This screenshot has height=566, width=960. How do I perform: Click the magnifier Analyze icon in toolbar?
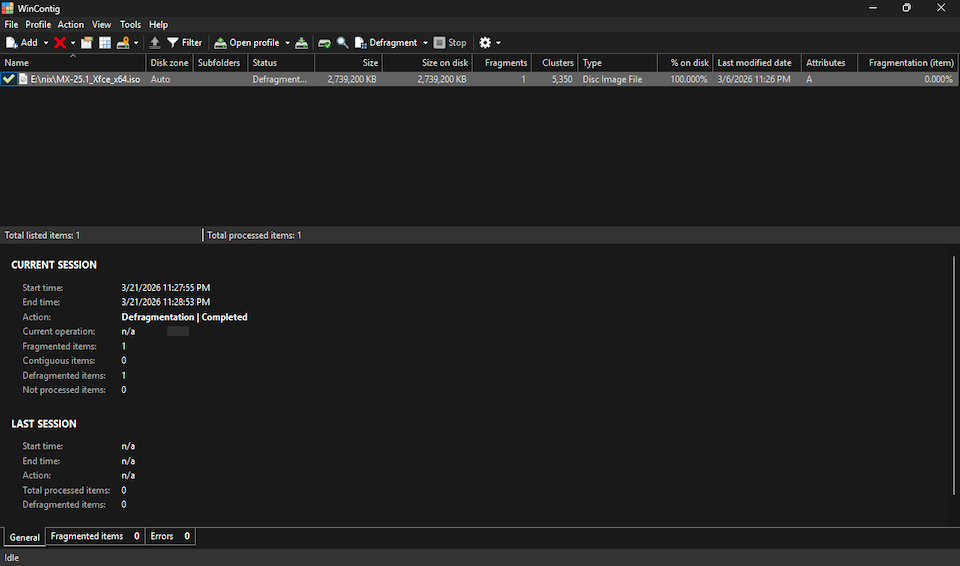point(343,43)
